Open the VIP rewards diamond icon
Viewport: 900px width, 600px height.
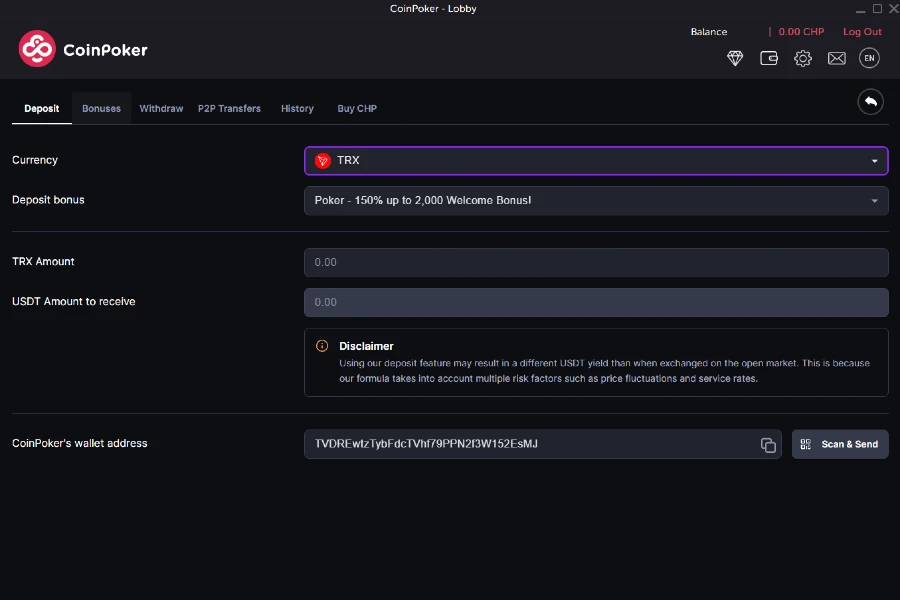point(735,59)
